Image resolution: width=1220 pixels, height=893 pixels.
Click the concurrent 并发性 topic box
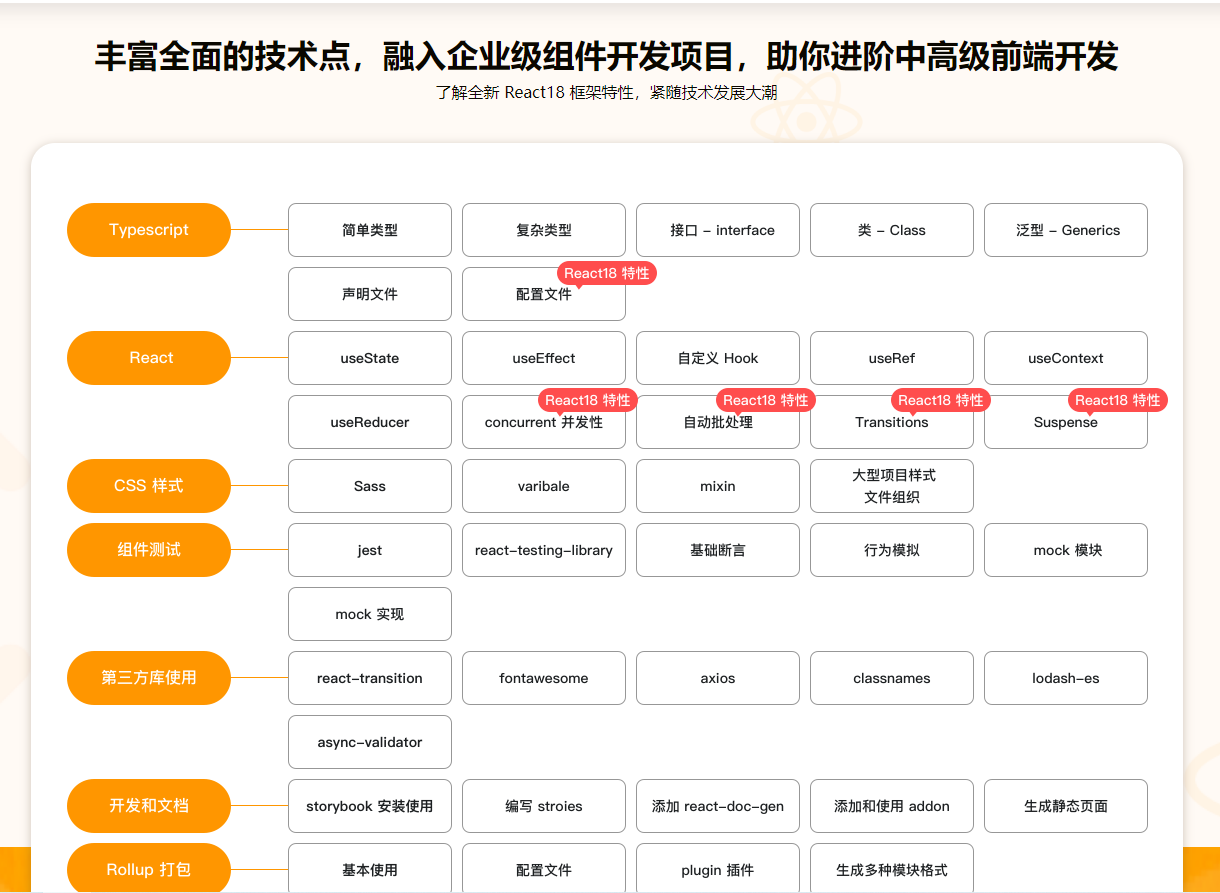tap(544, 423)
